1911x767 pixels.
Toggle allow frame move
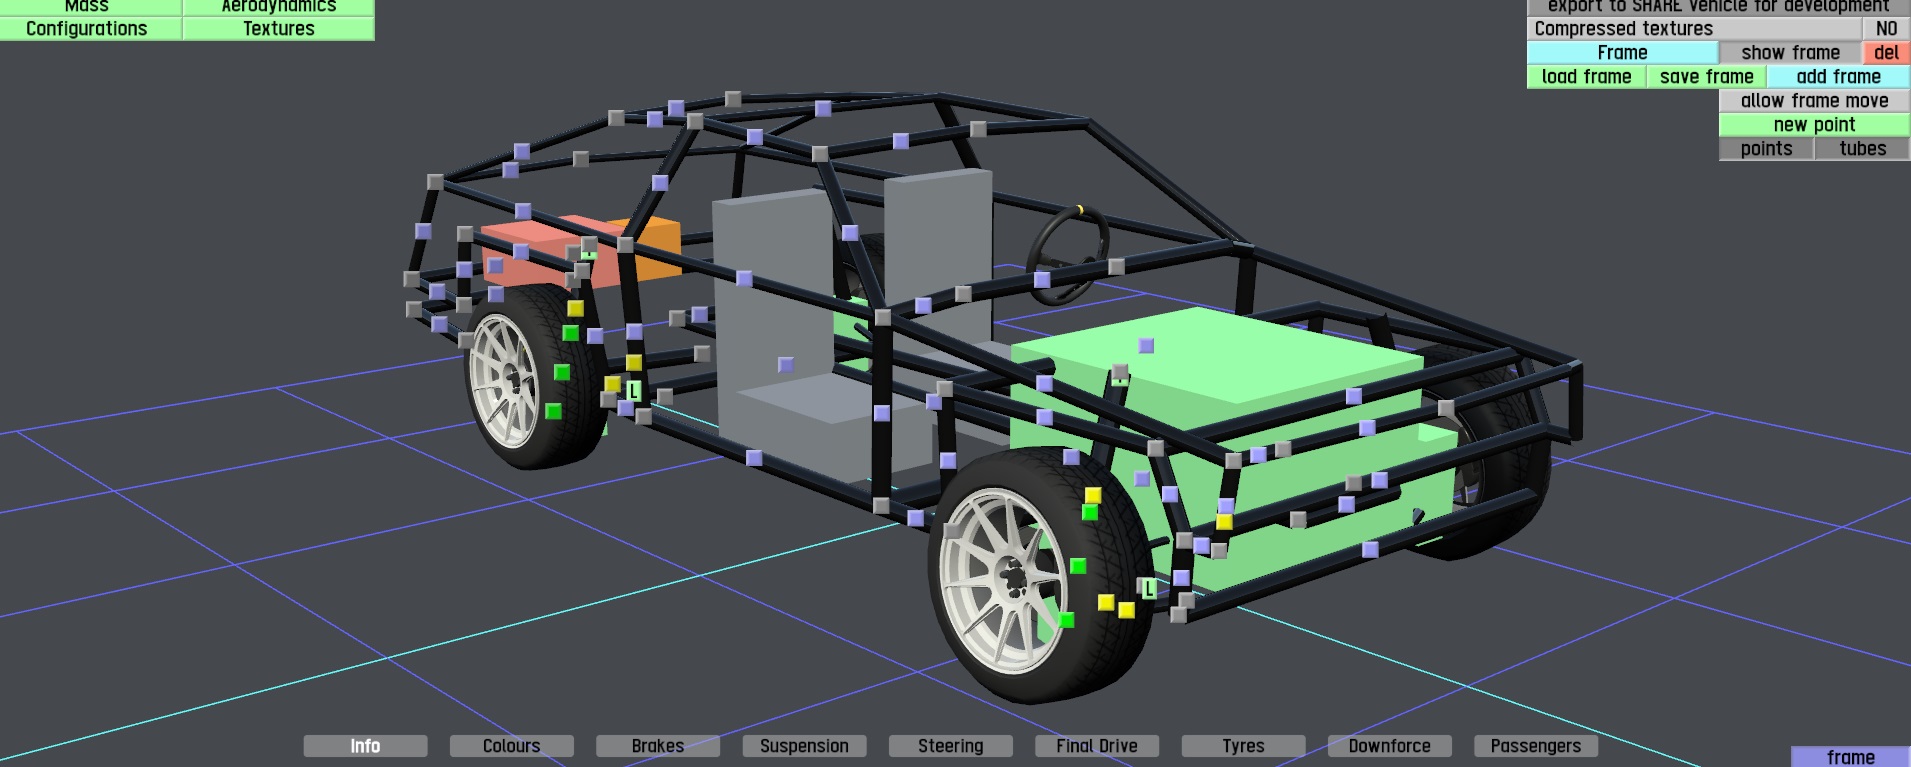click(x=1814, y=101)
